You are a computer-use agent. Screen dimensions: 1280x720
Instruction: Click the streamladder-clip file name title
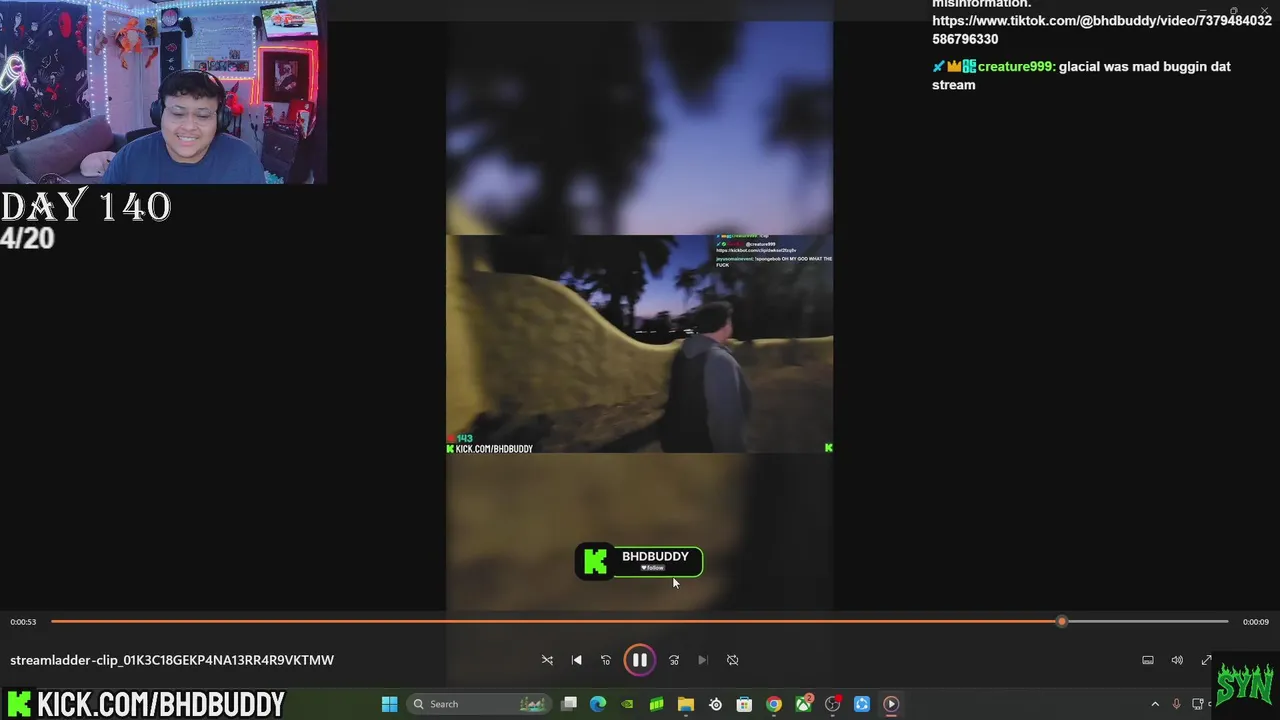click(x=172, y=660)
